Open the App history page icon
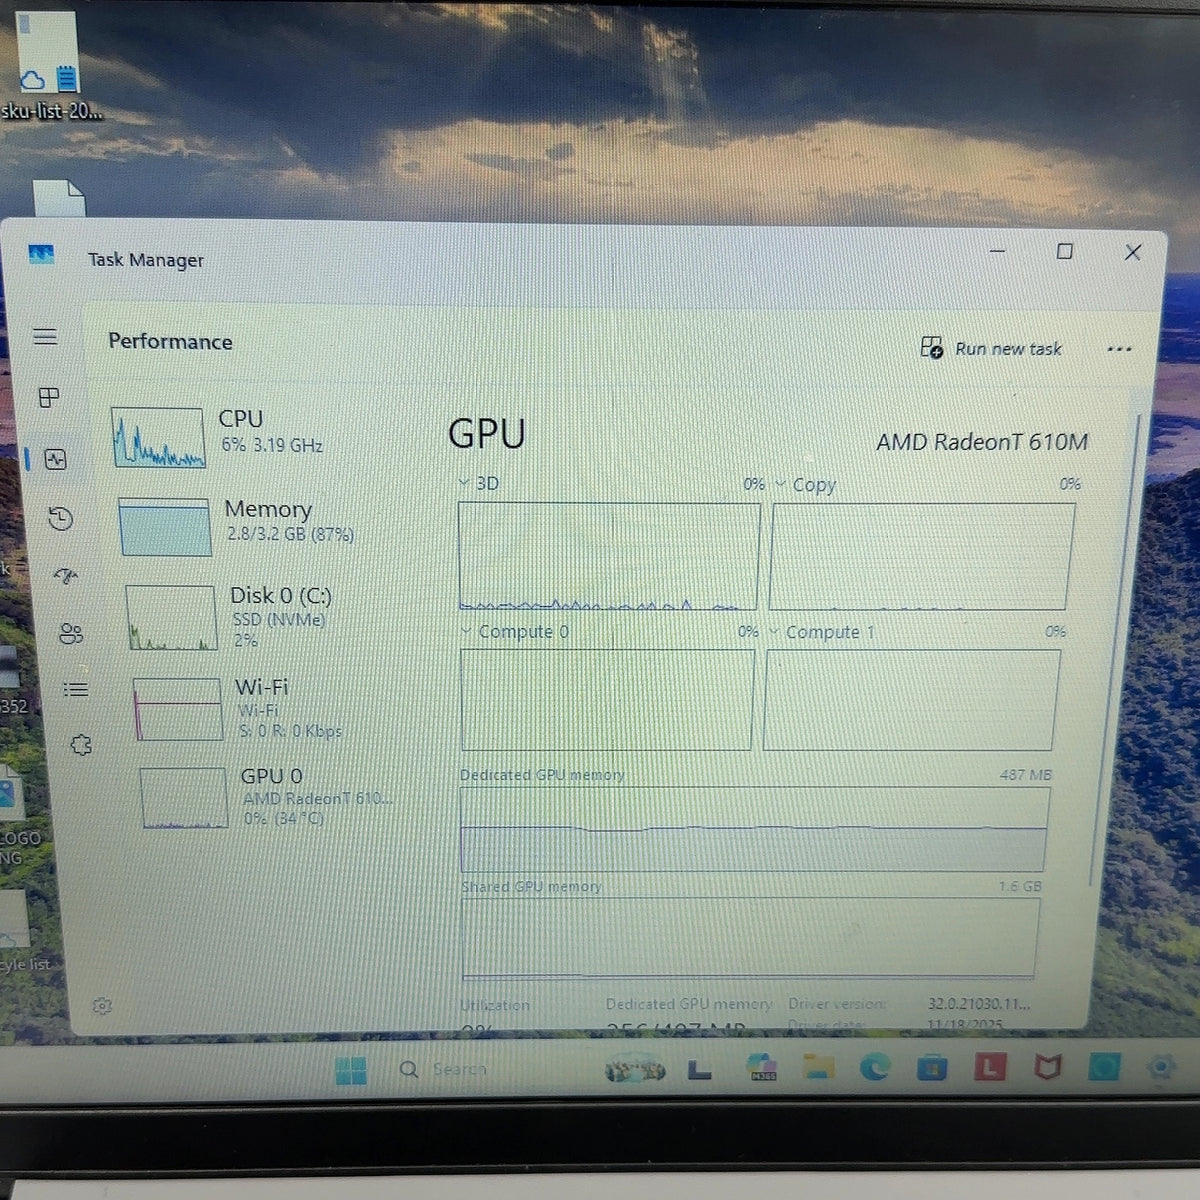This screenshot has width=1200, height=1200. click(60, 518)
